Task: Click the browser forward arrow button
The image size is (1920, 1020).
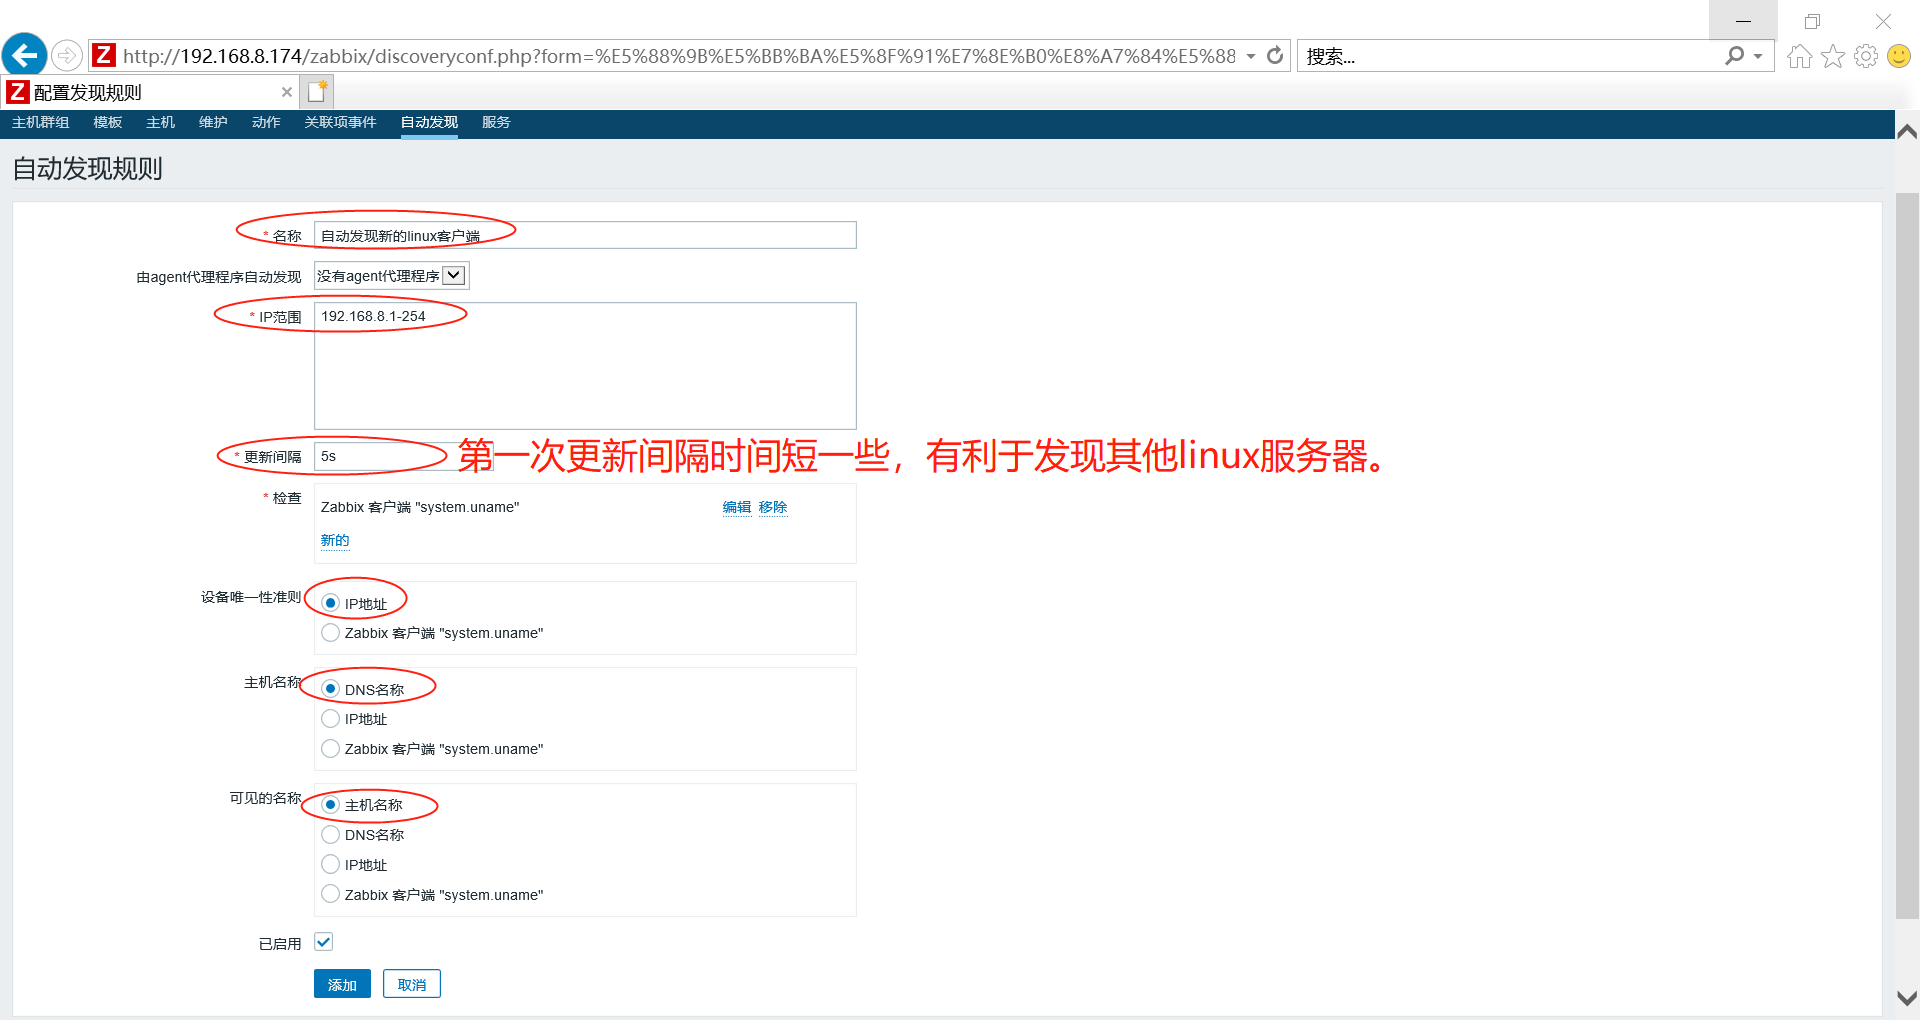Action: click(67, 55)
